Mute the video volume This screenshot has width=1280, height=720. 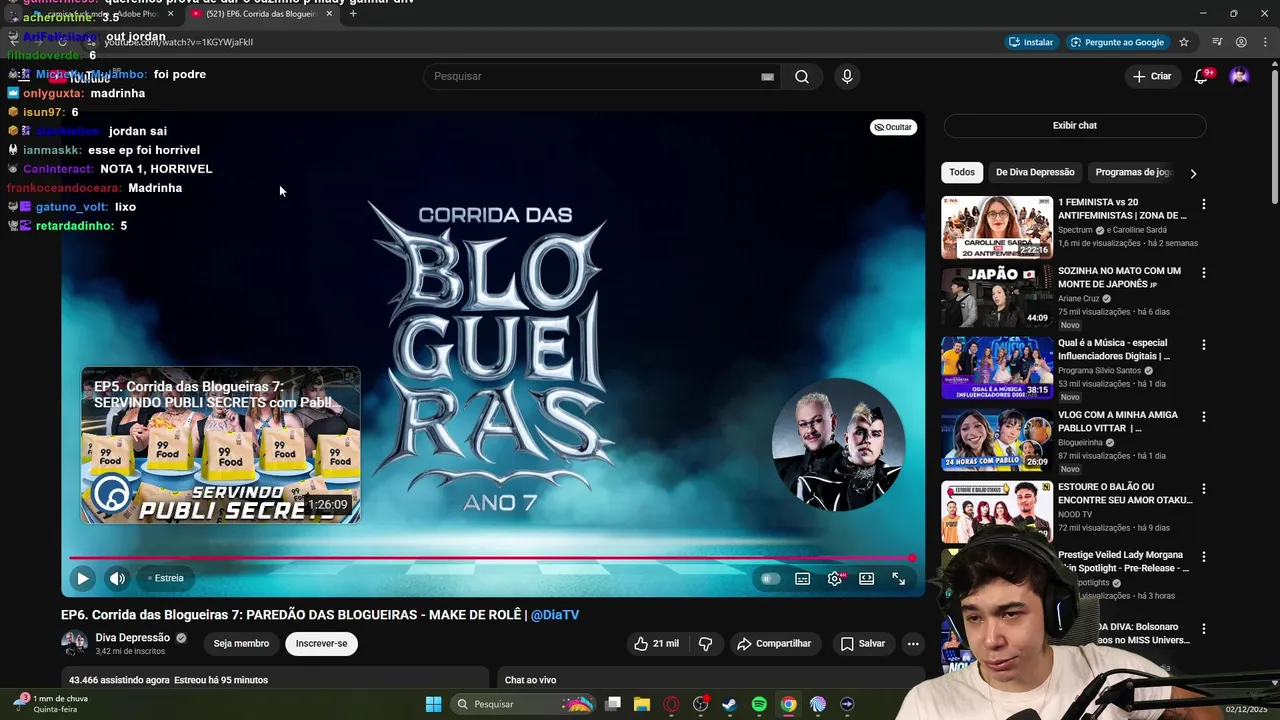[118, 578]
